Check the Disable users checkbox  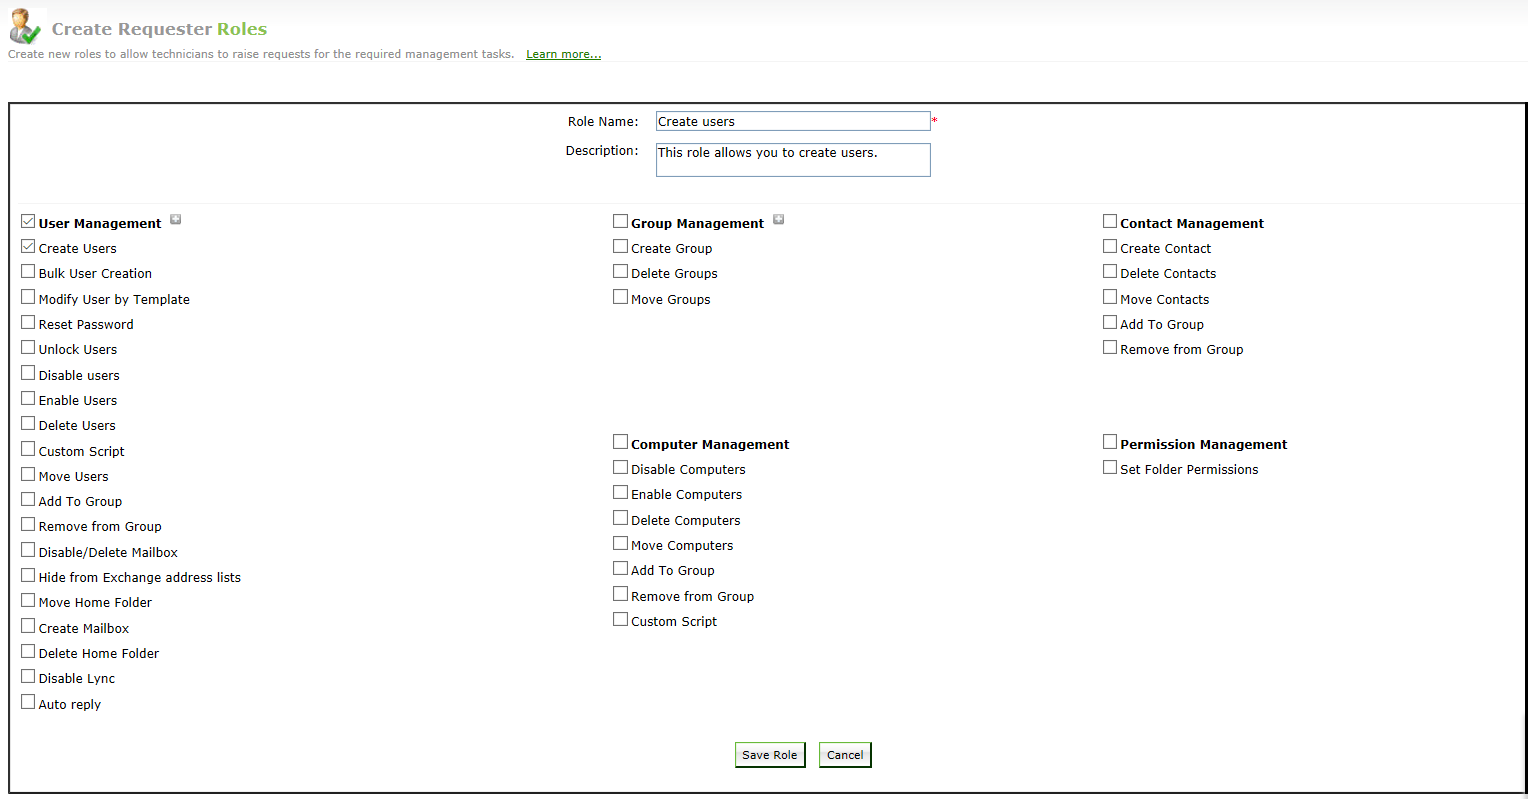coord(28,373)
